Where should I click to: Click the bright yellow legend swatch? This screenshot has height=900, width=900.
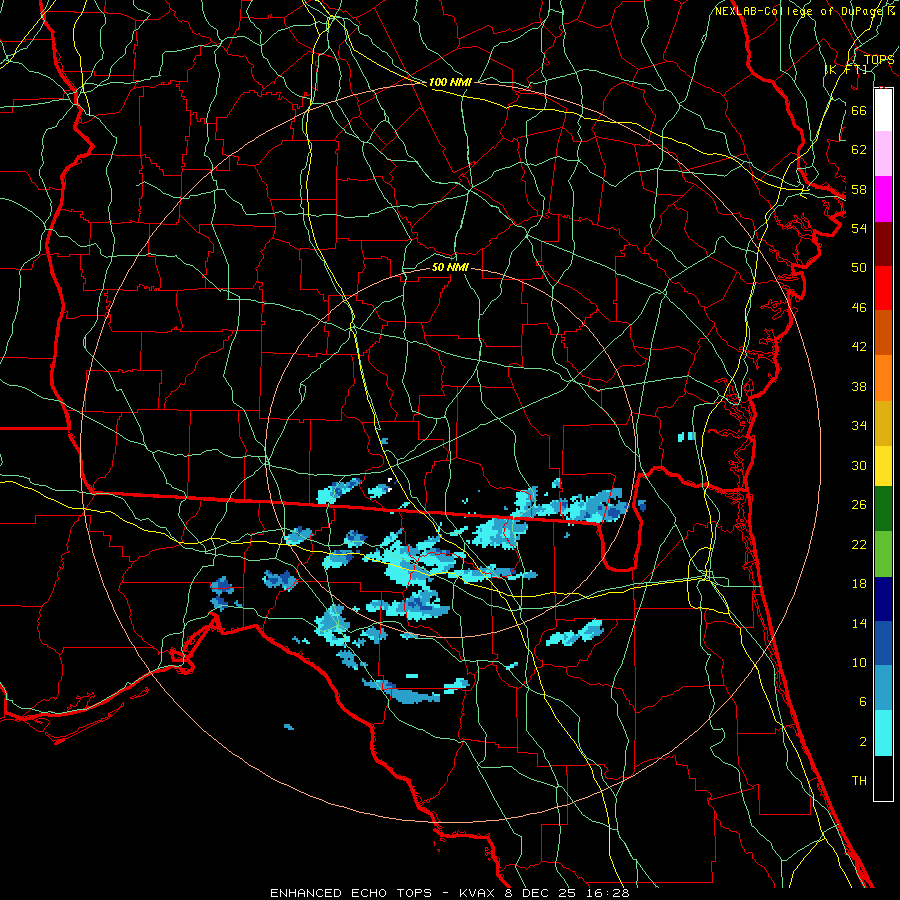pyautogui.click(x=883, y=466)
